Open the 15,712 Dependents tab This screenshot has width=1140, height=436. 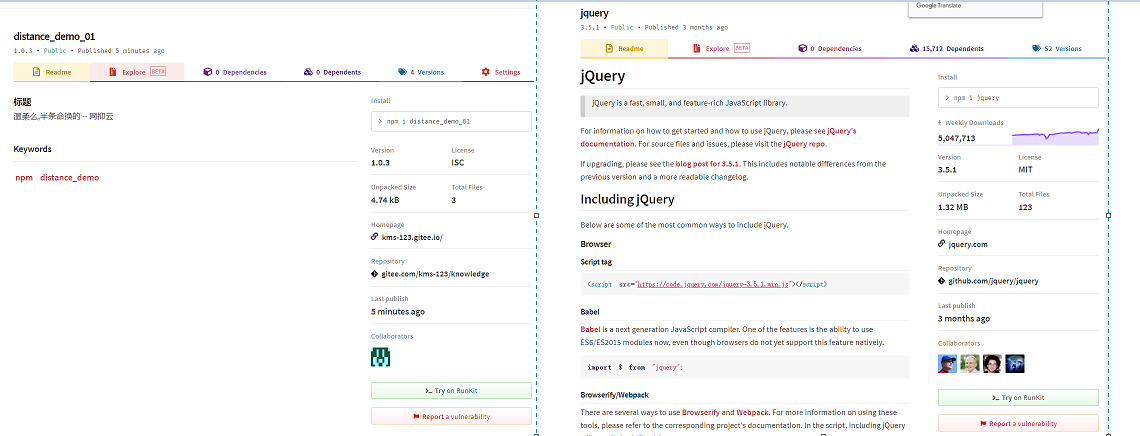click(947, 49)
